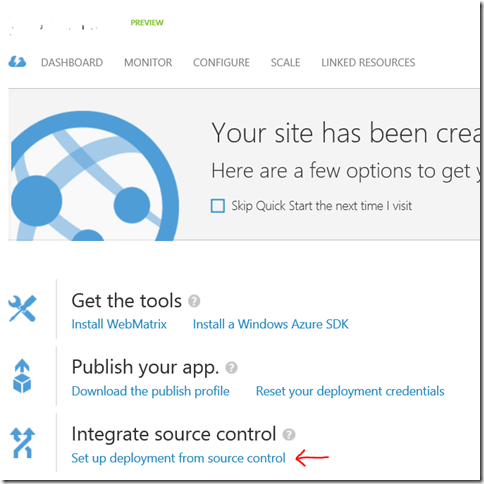Click the Install WebMatrix link
The image size is (484, 484).
click(119, 324)
